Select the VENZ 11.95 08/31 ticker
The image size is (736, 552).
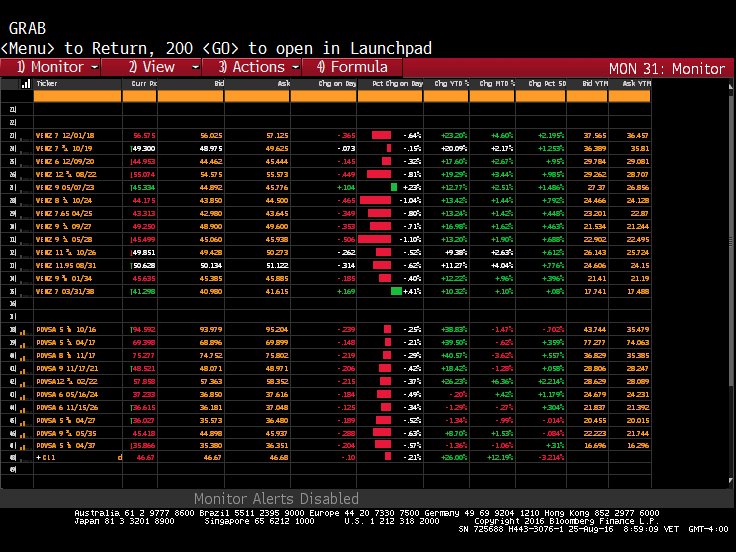[66, 266]
